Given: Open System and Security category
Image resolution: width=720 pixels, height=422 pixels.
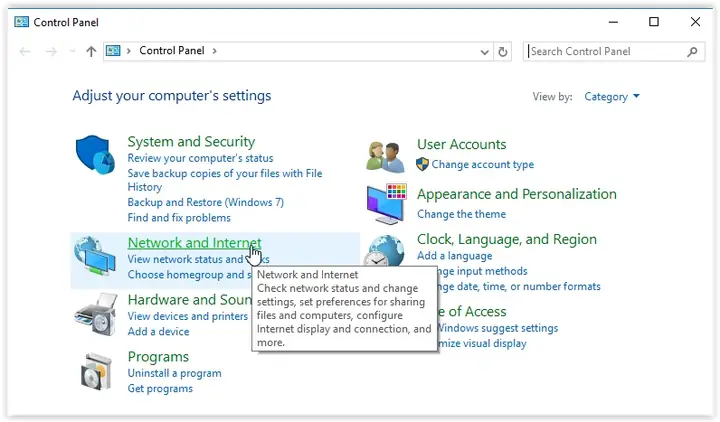Looking at the screenshot, I should [191, 141].
